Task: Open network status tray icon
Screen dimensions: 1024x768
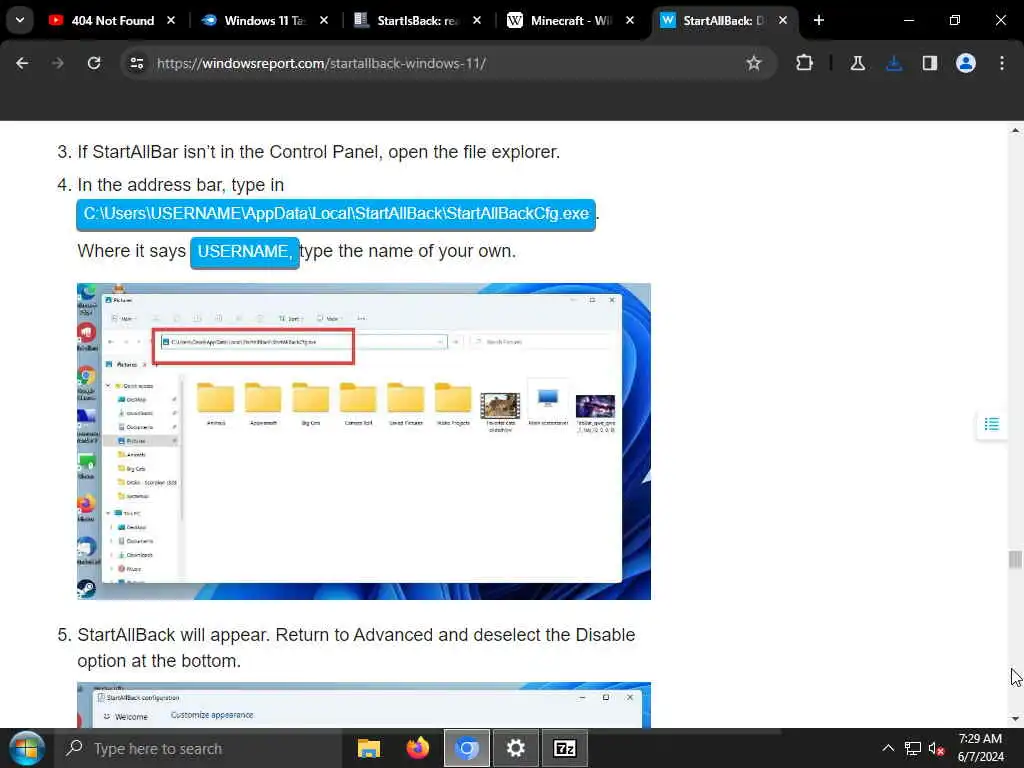Action: tap(912, 748)
